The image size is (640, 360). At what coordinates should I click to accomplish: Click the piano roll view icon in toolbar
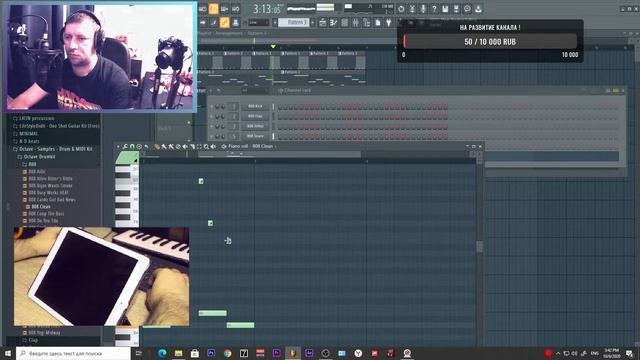click(x=333, y=22)
